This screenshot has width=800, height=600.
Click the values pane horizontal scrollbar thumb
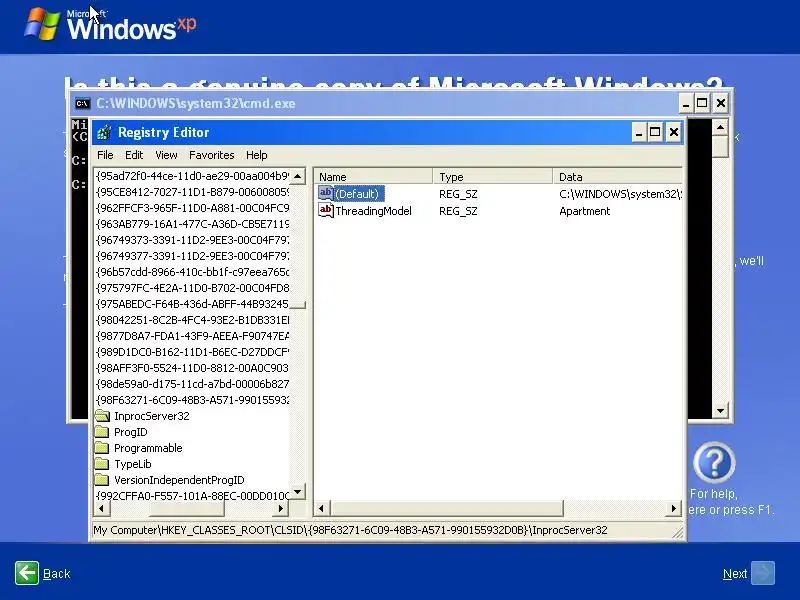pyautogui.click(x=446, y=508)
